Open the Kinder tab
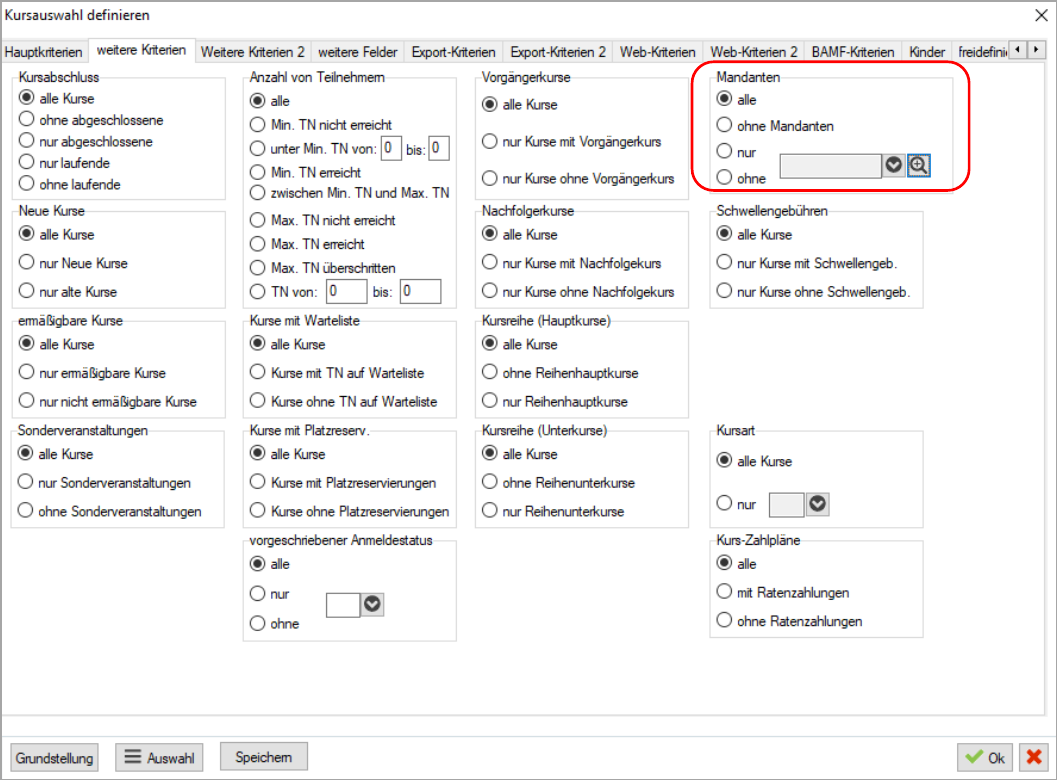The height and width of the screenshot is (780, 1057). tap(927, 52)
